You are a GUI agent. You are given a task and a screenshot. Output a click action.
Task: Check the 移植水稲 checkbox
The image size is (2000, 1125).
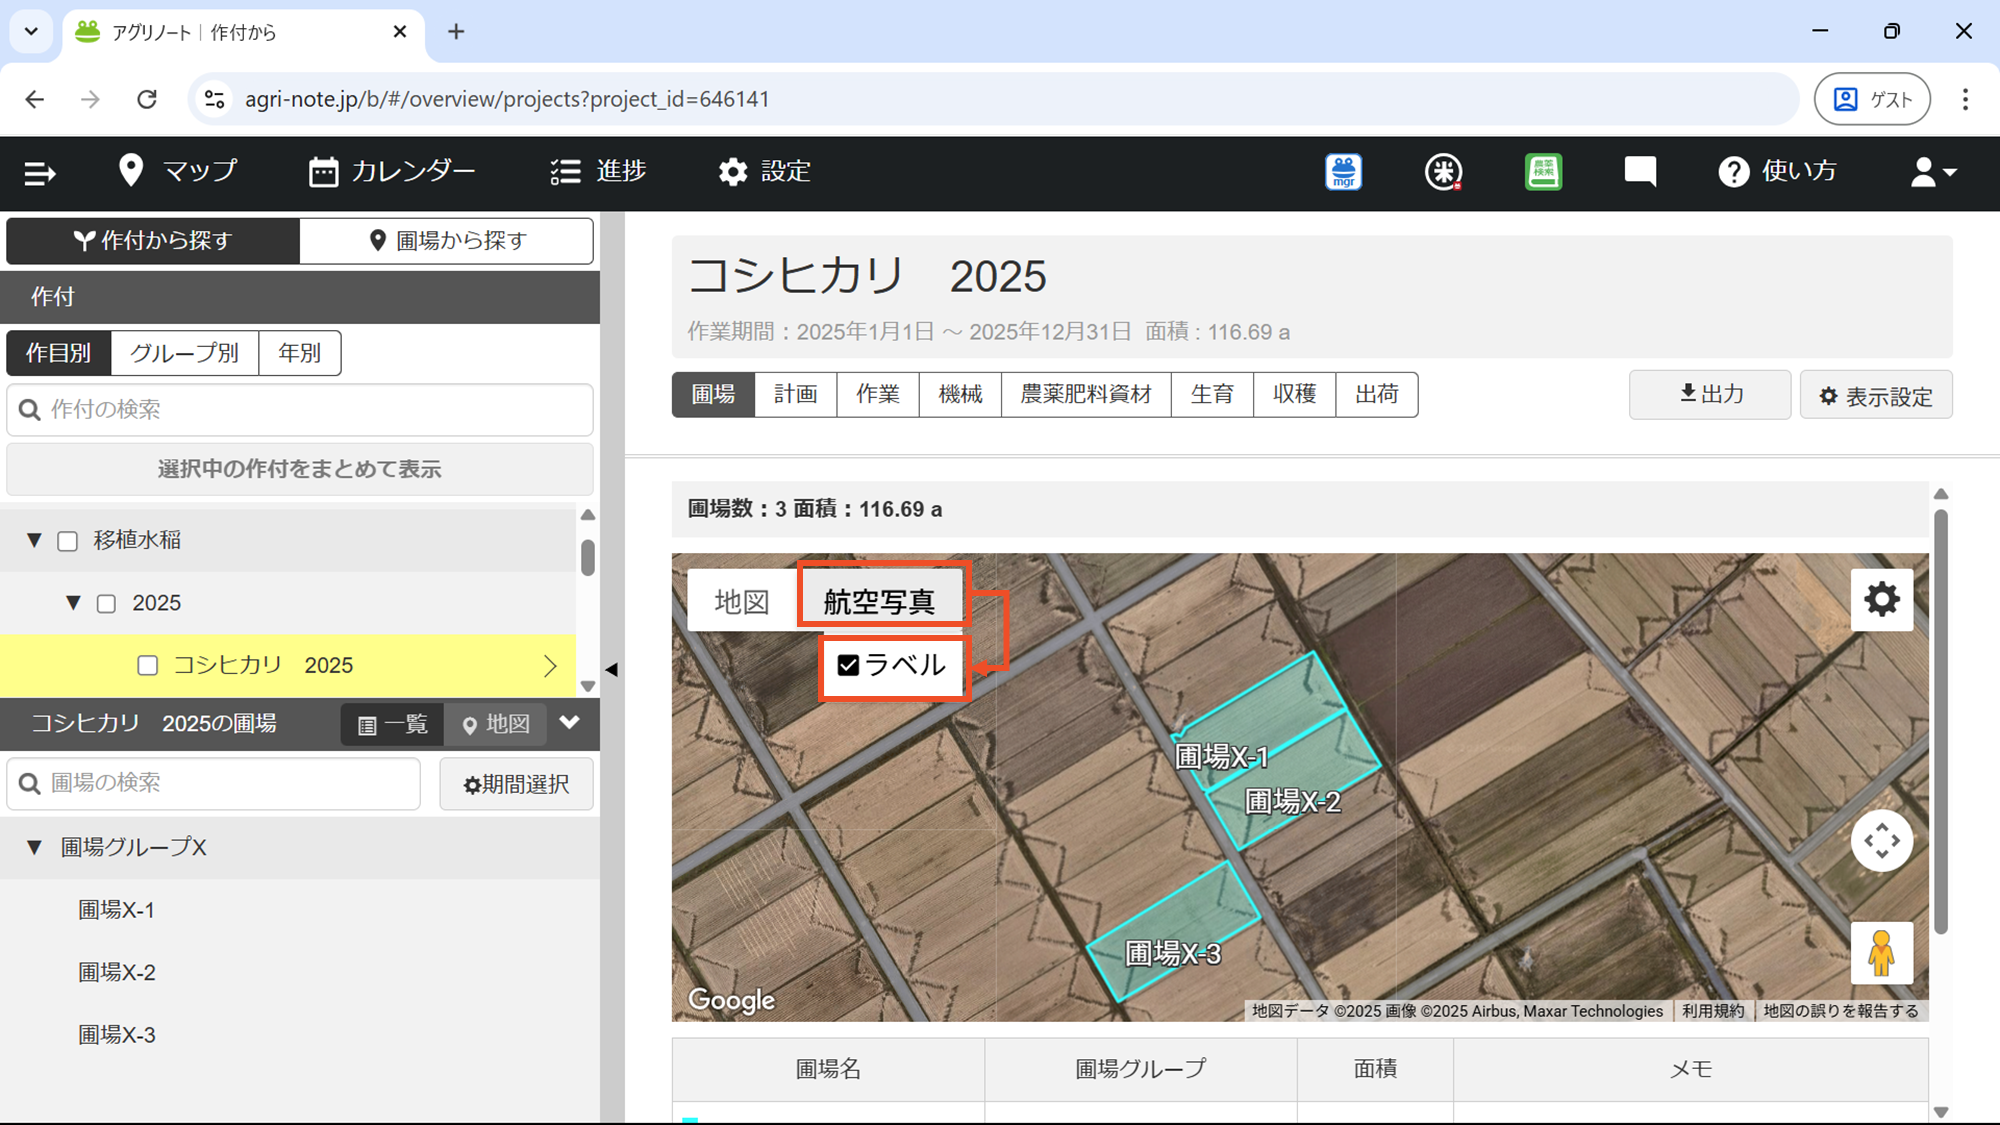point(68,541)
